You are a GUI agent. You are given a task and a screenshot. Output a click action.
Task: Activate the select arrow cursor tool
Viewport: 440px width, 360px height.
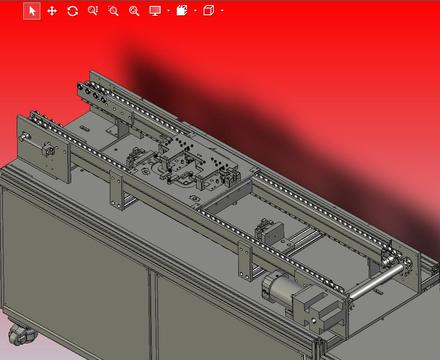(32, 11)
